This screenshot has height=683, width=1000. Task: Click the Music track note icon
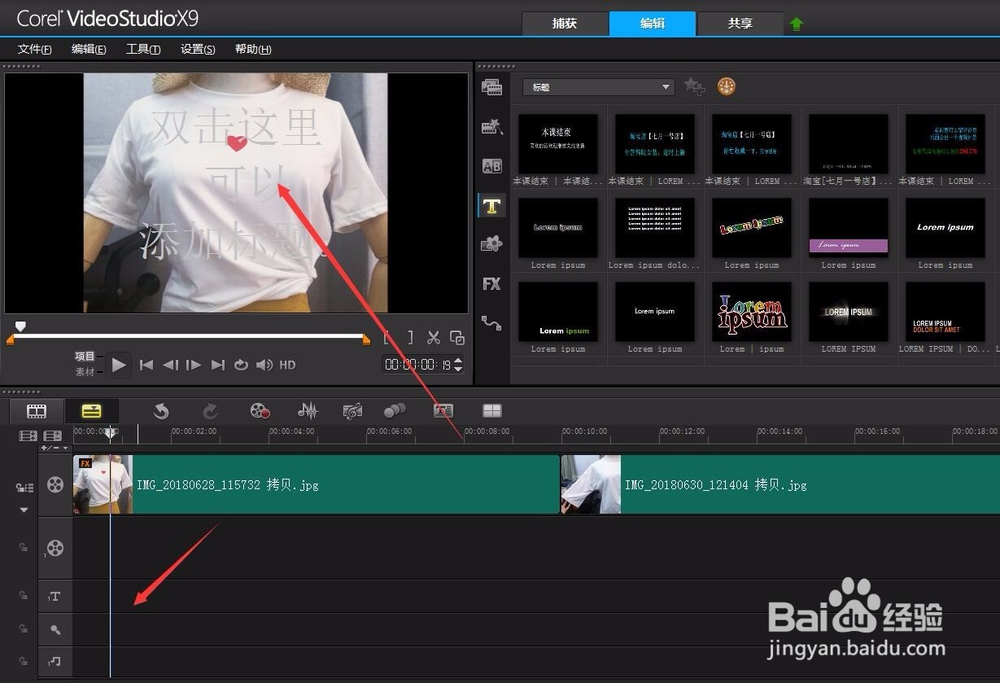[x=55, y=661]
